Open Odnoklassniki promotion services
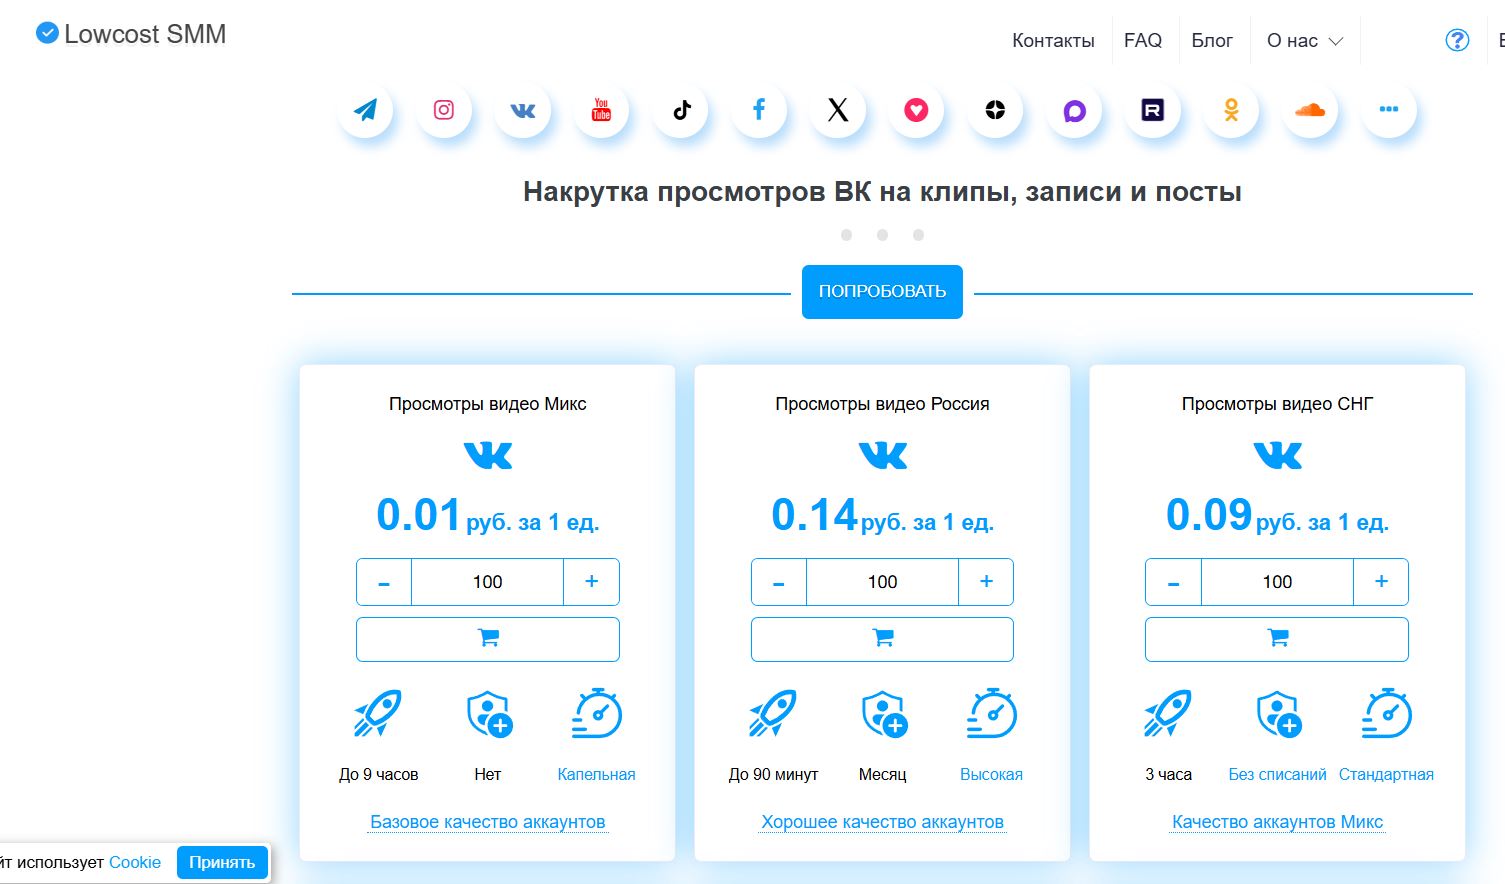Screen dimensions: 1505x884 click(1231, 110)
